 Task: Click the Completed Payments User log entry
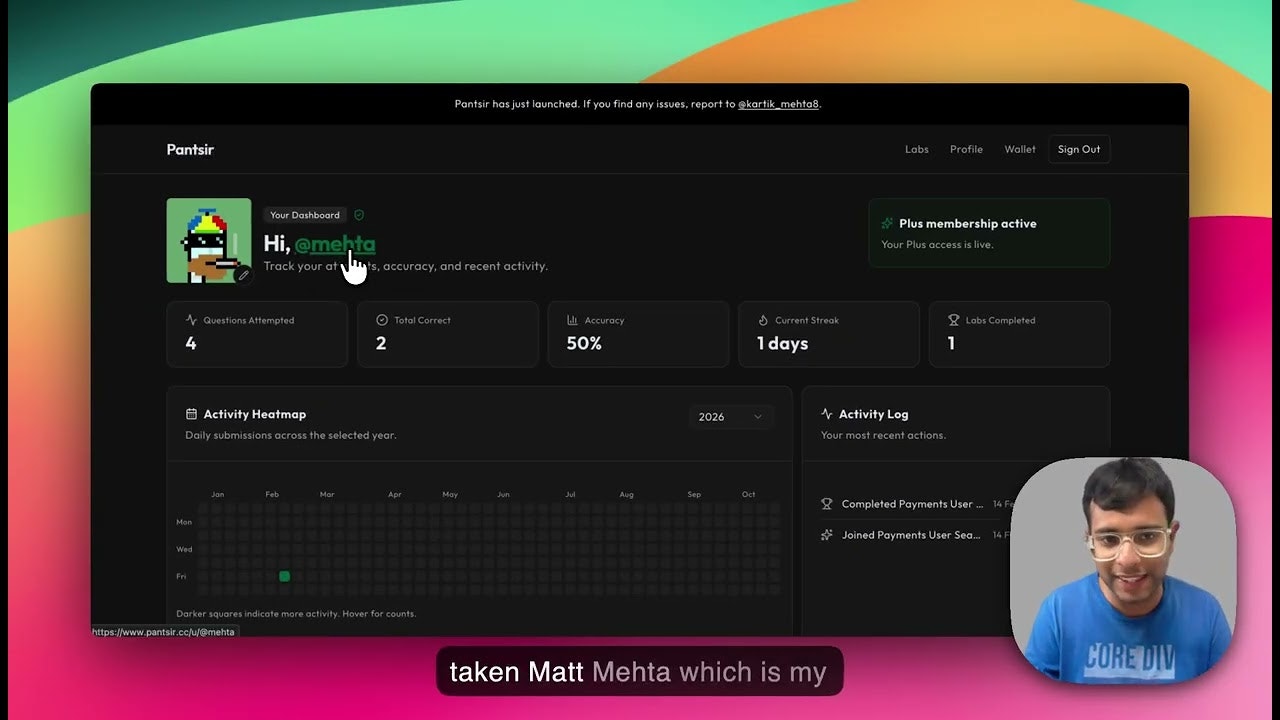912,504
